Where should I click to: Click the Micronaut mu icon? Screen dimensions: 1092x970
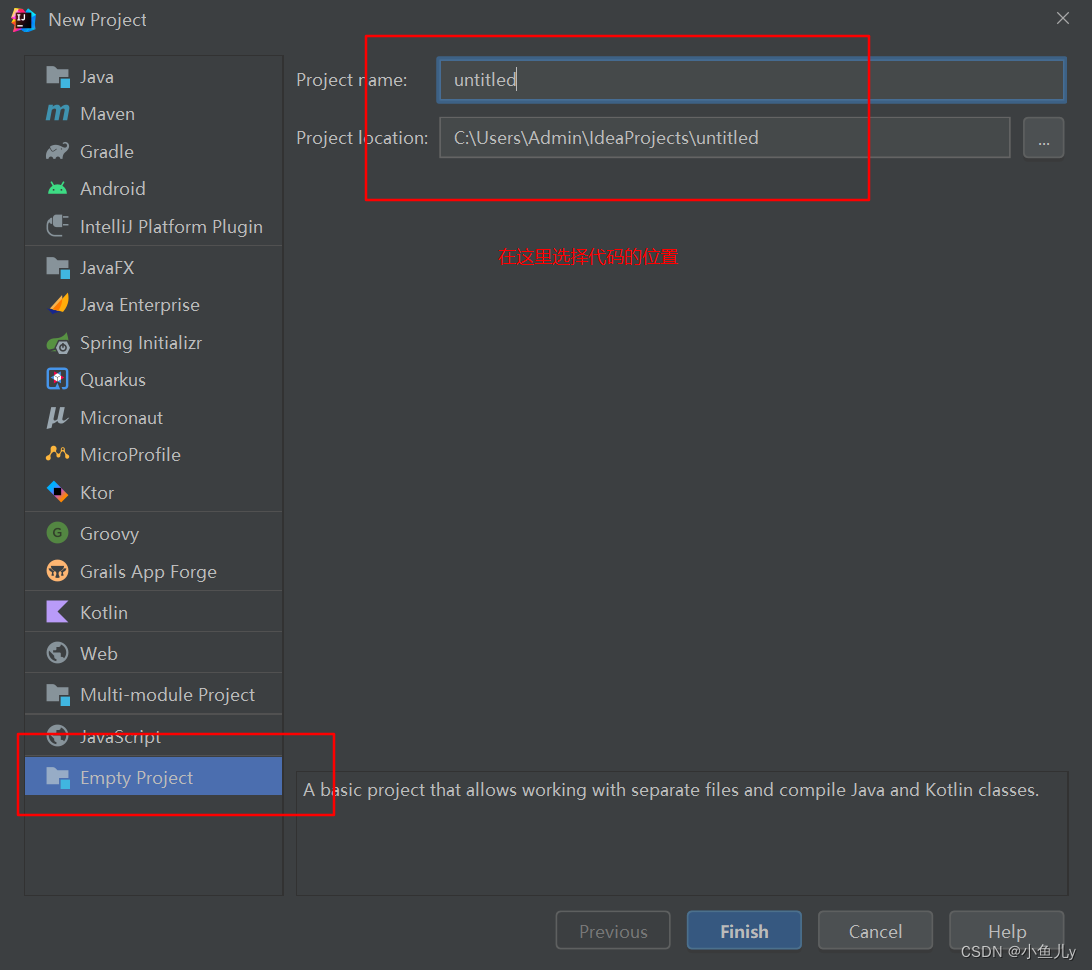(57, 417)
